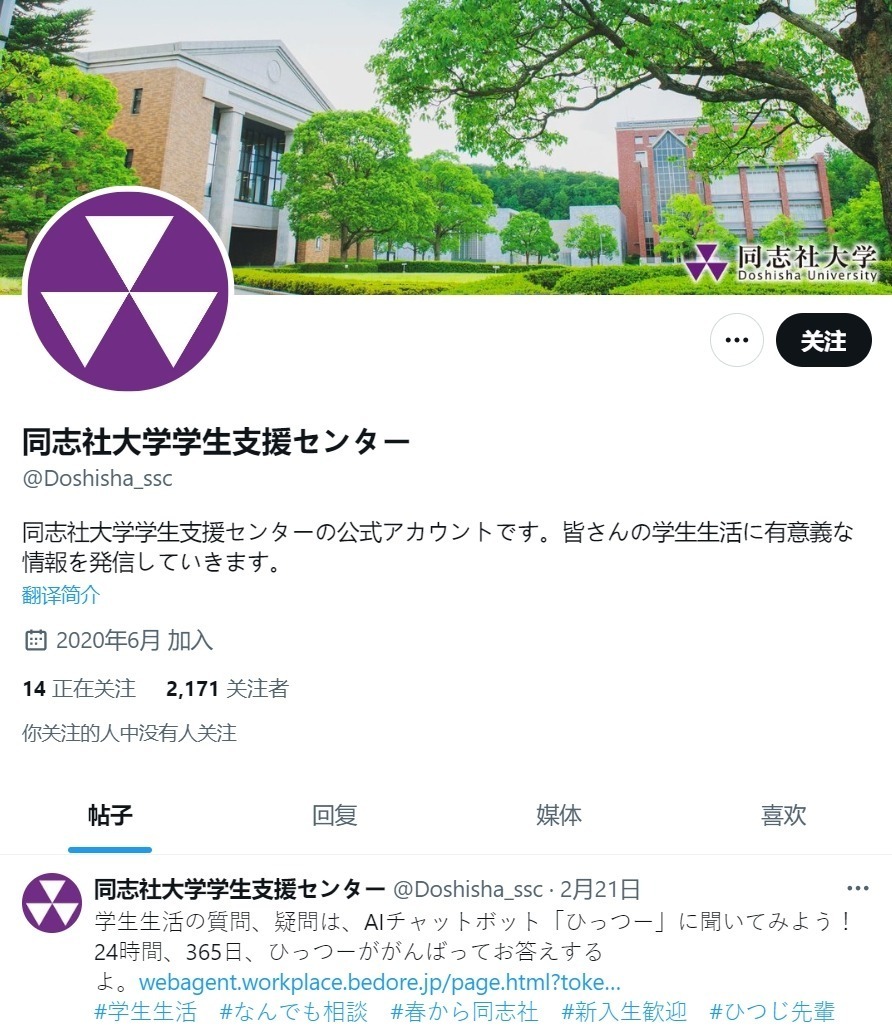
Task: Open the 喜欢 tab
Action: 783,816
